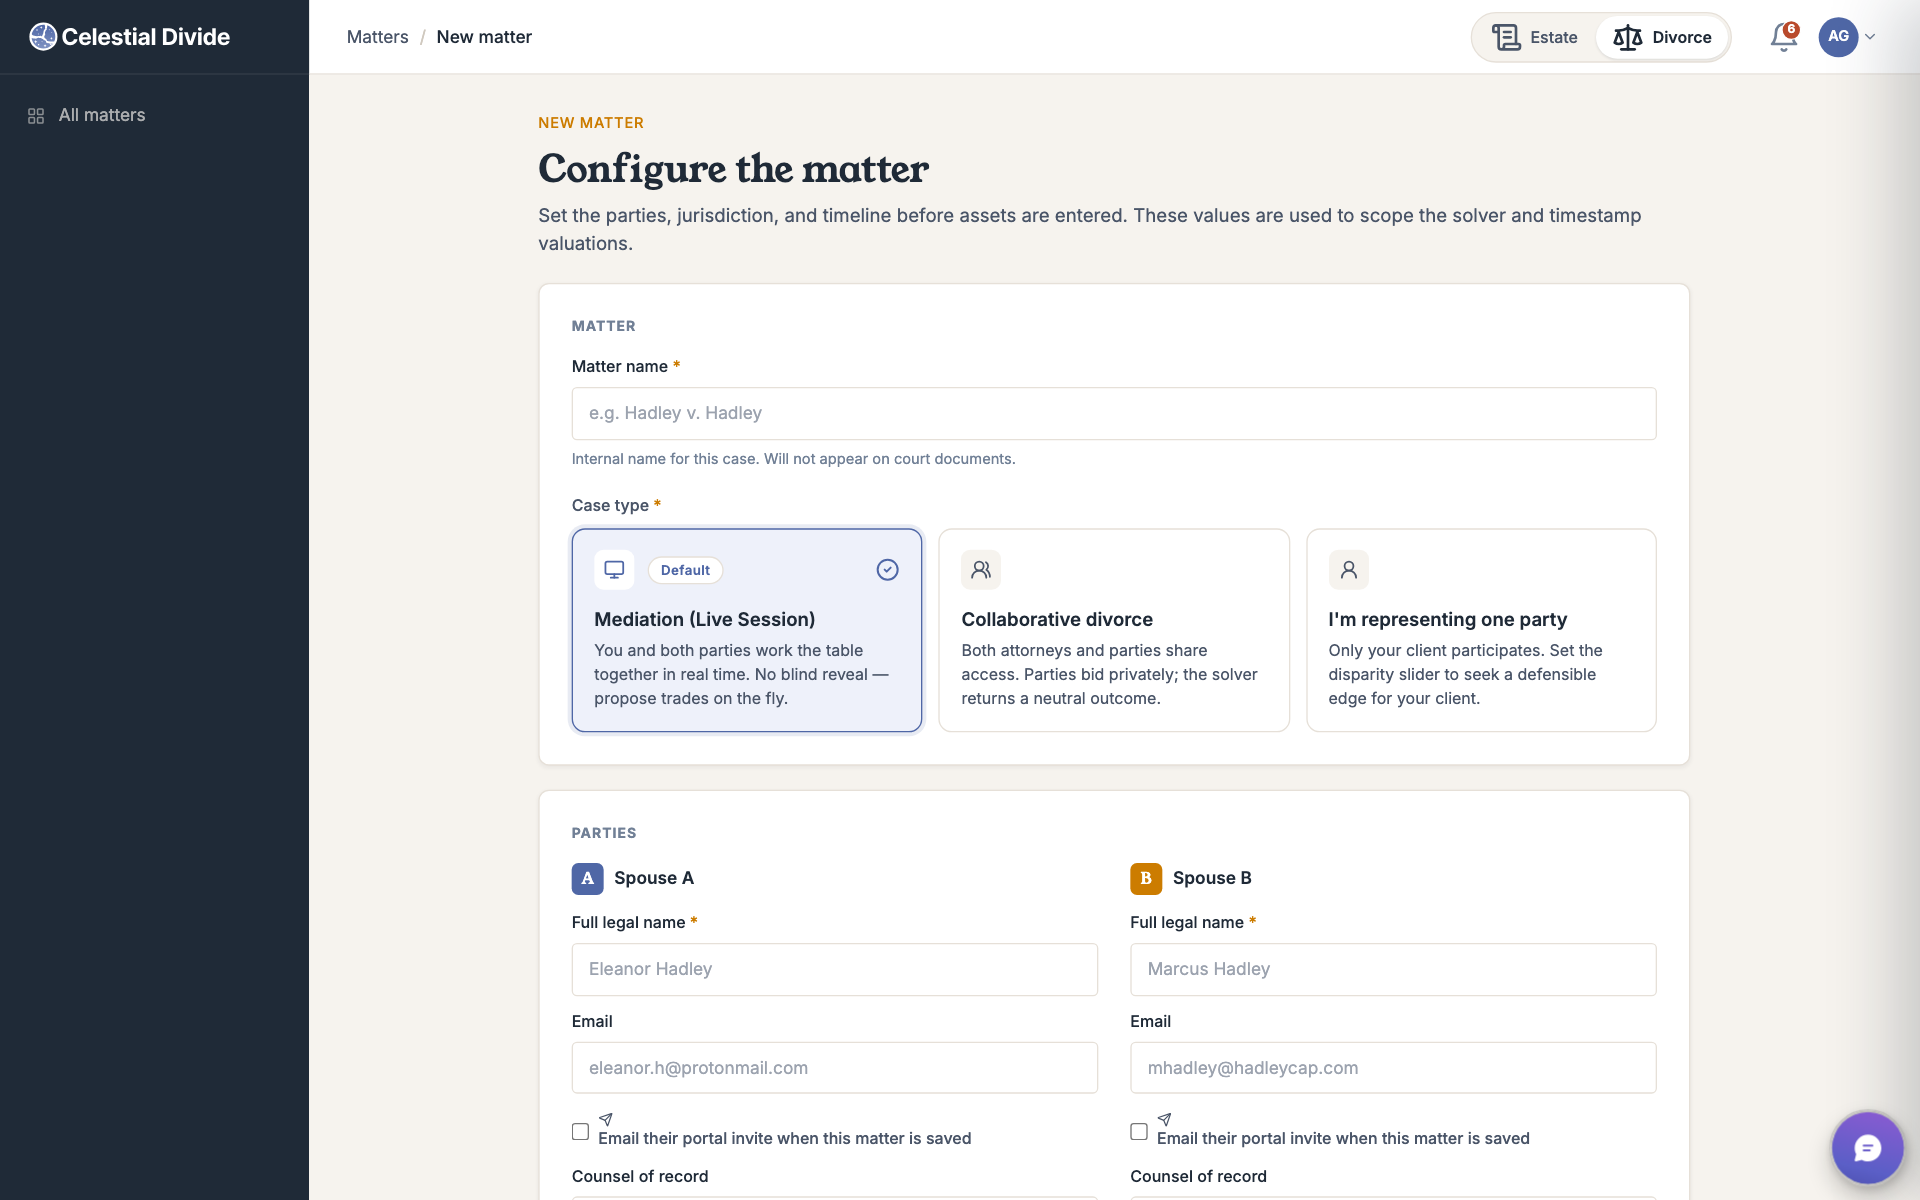The height and width of the screenshot is (1200, 1920).
Task: Open the chat support bubble
Action: point(1867,1147)
